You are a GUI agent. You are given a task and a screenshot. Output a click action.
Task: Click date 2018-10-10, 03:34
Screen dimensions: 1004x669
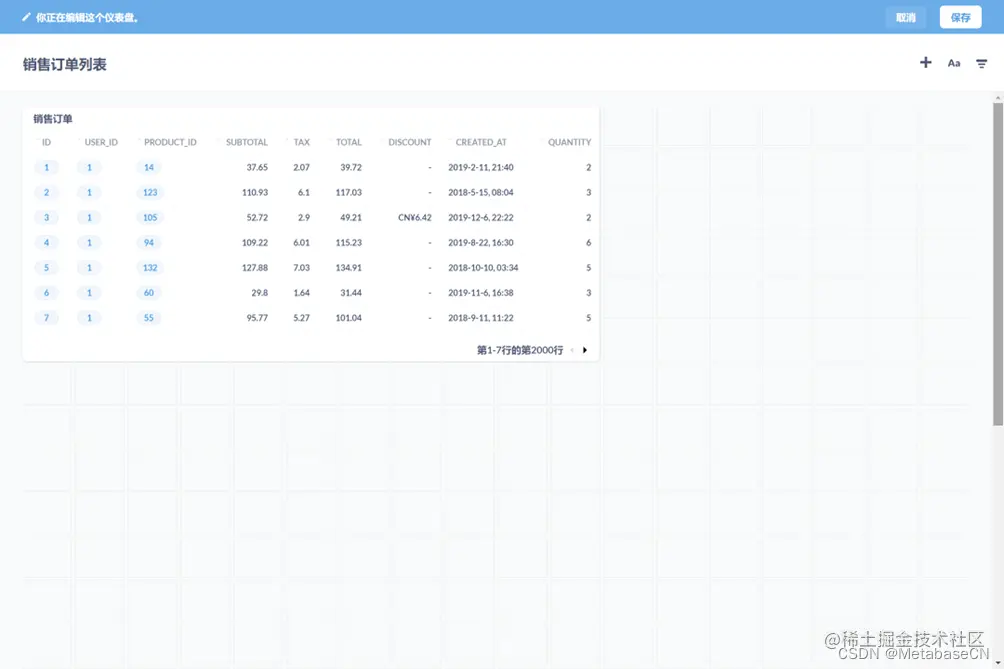click(483, 268)
